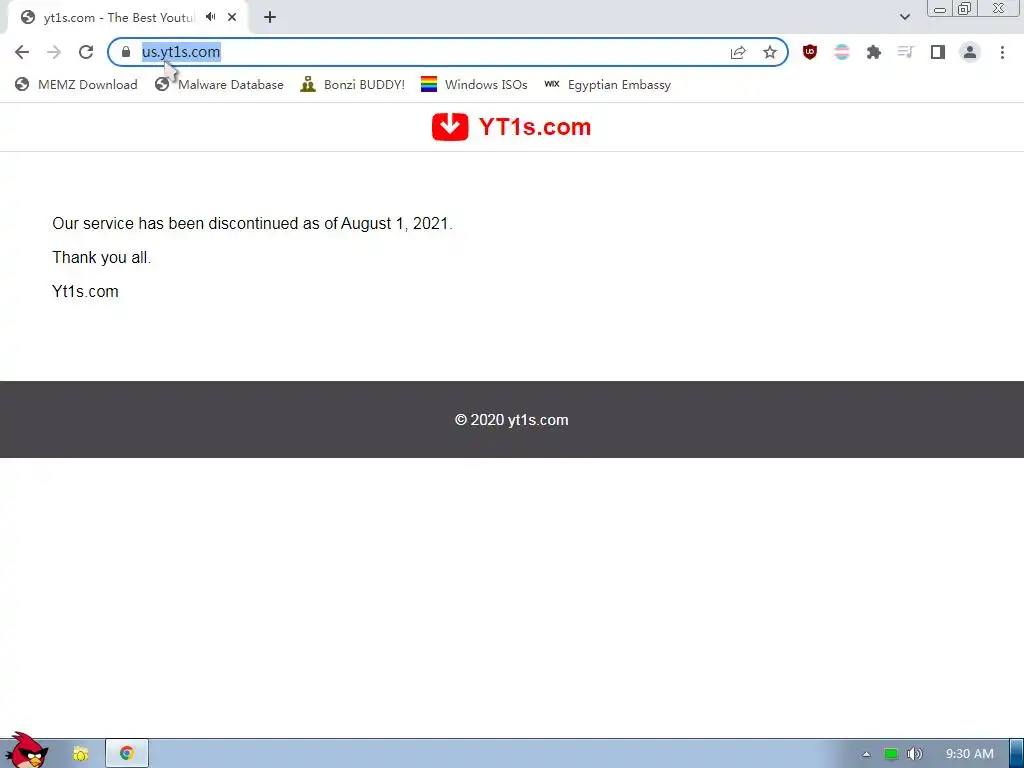
Task: Go back to the previous page
Action: (22, 52)
